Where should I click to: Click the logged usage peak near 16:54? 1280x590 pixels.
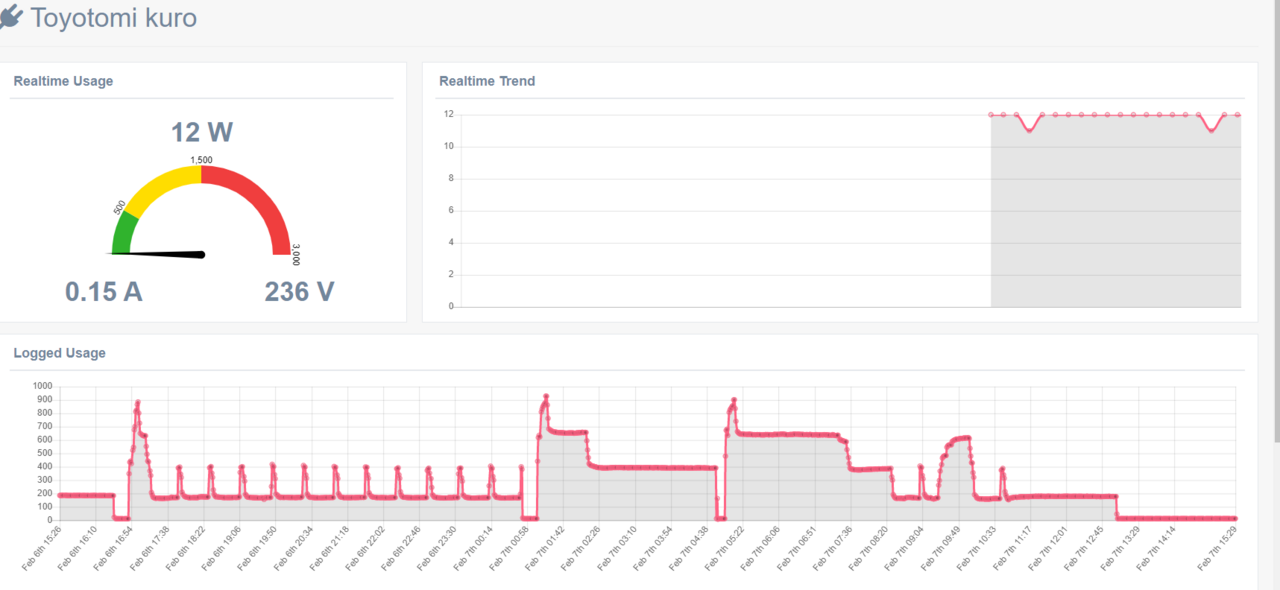coord(137,402)
